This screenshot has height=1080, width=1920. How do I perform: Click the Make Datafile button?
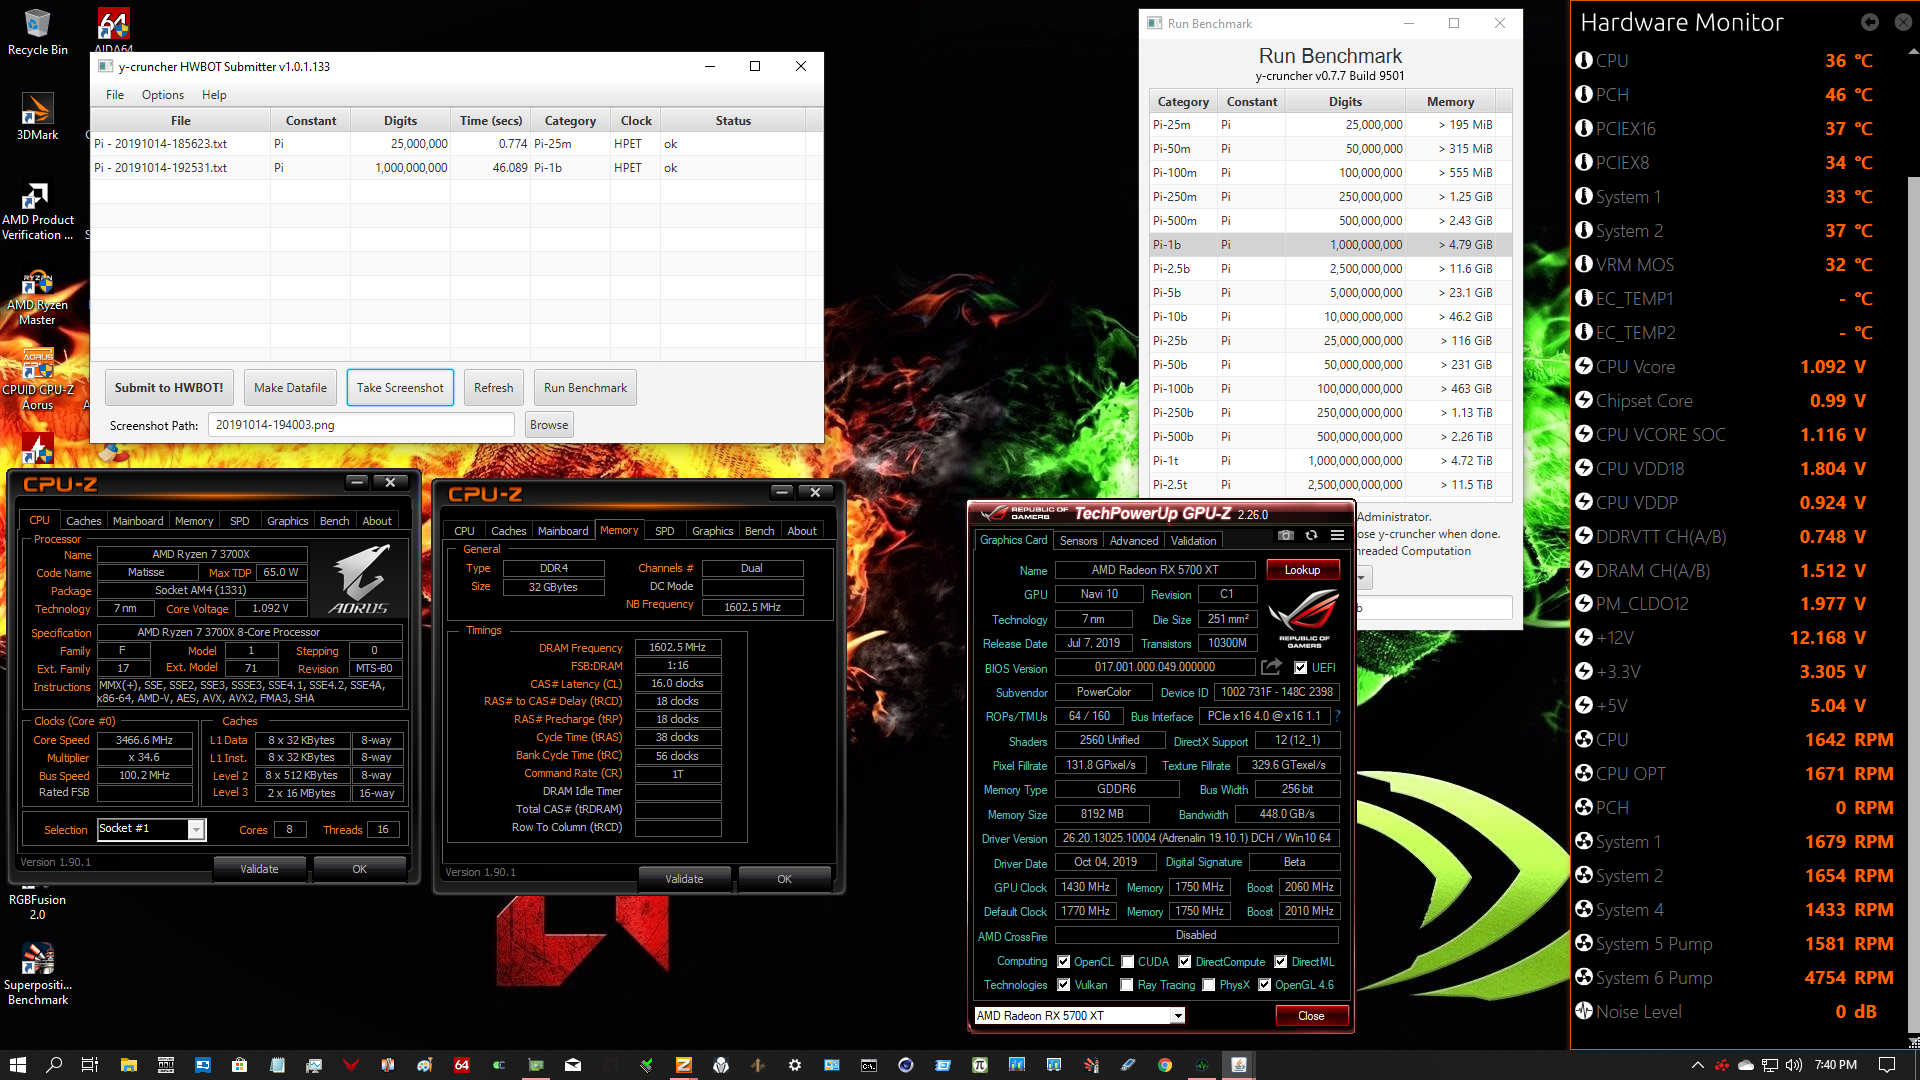click(x=290, y=388)
